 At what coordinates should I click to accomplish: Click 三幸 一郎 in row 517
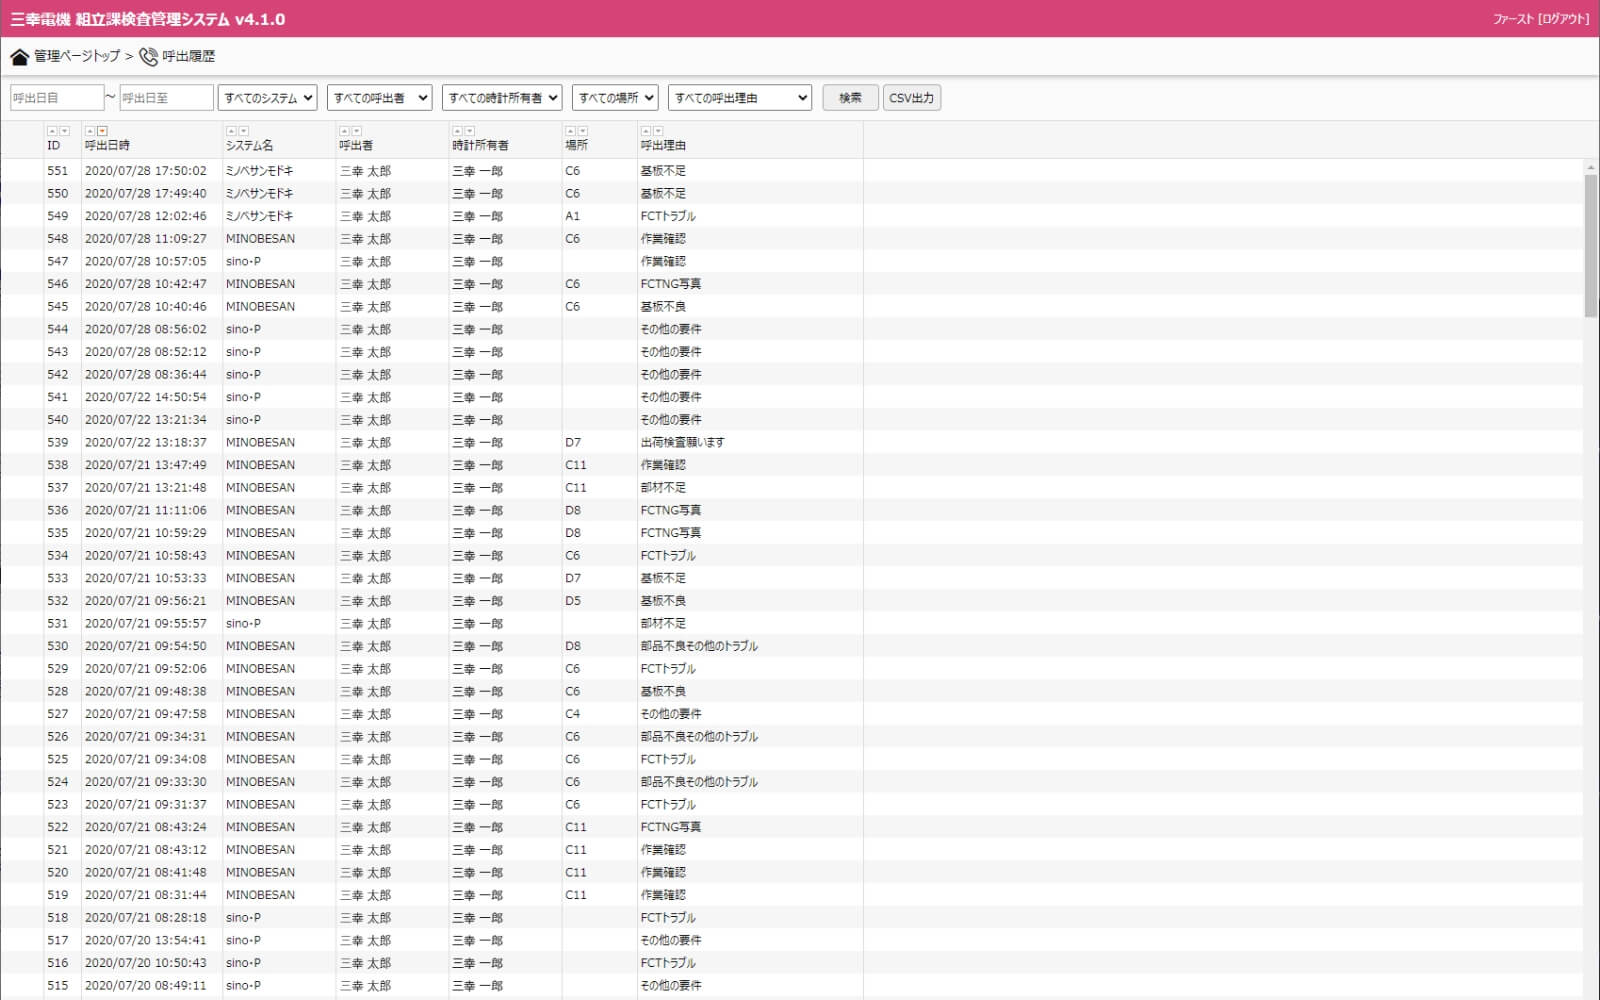click(478, 940)
